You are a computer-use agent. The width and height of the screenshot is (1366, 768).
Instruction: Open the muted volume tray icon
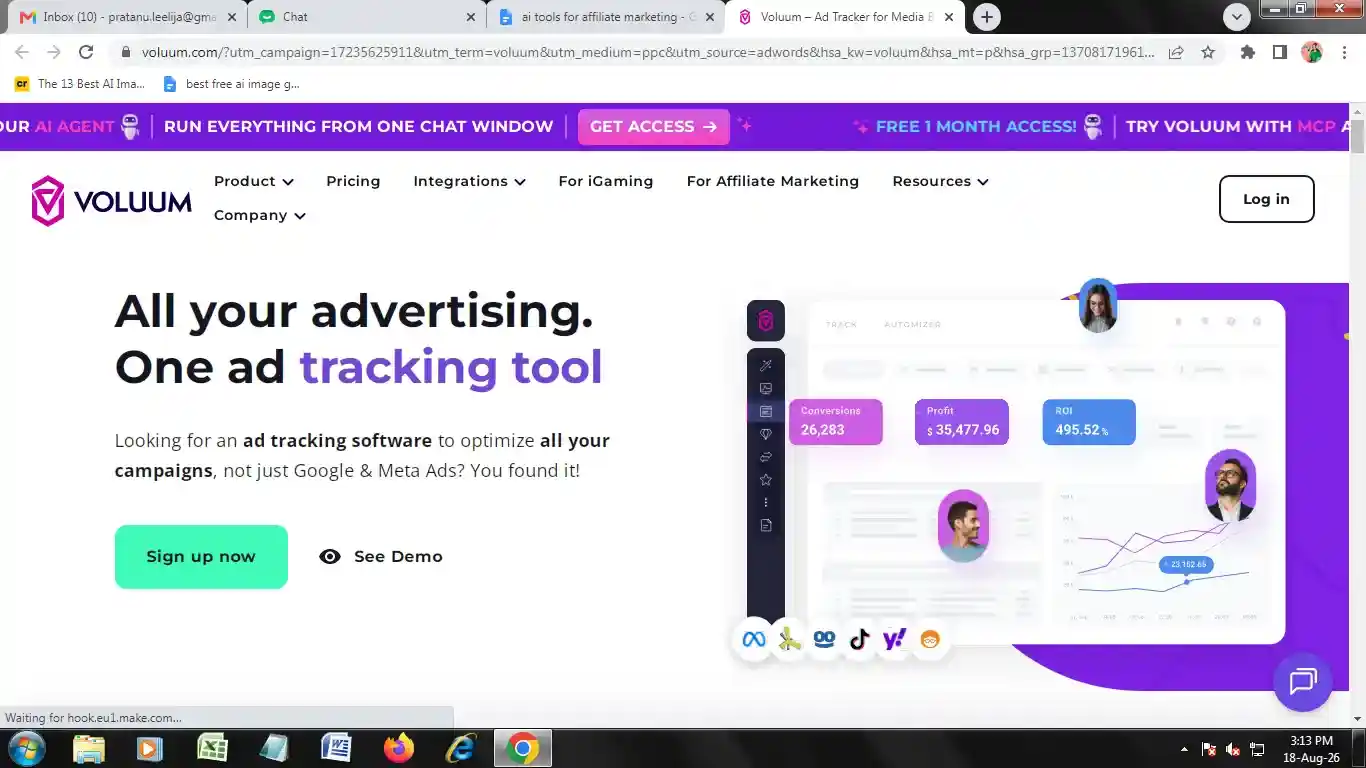(1233, 749)
